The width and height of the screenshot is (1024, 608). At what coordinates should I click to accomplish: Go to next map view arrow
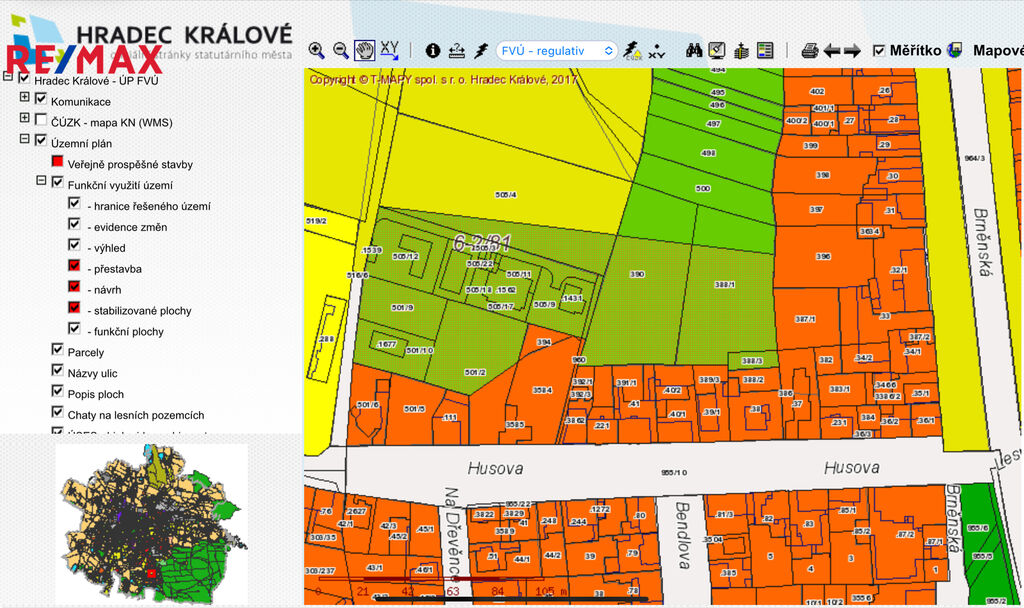coord(852,50)
